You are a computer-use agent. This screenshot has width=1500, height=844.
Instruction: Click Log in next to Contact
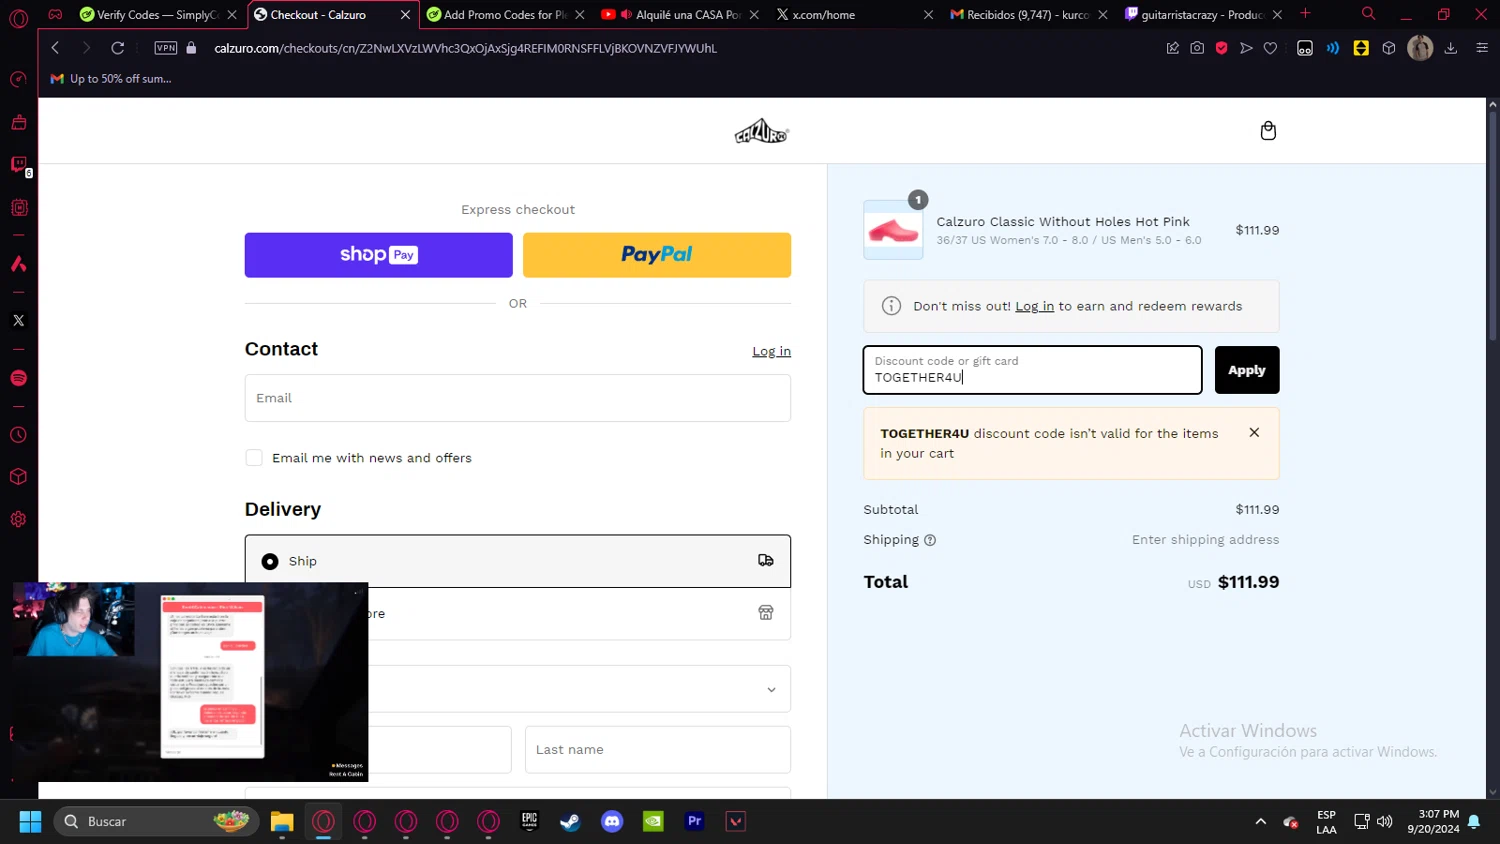click(771, 352)
